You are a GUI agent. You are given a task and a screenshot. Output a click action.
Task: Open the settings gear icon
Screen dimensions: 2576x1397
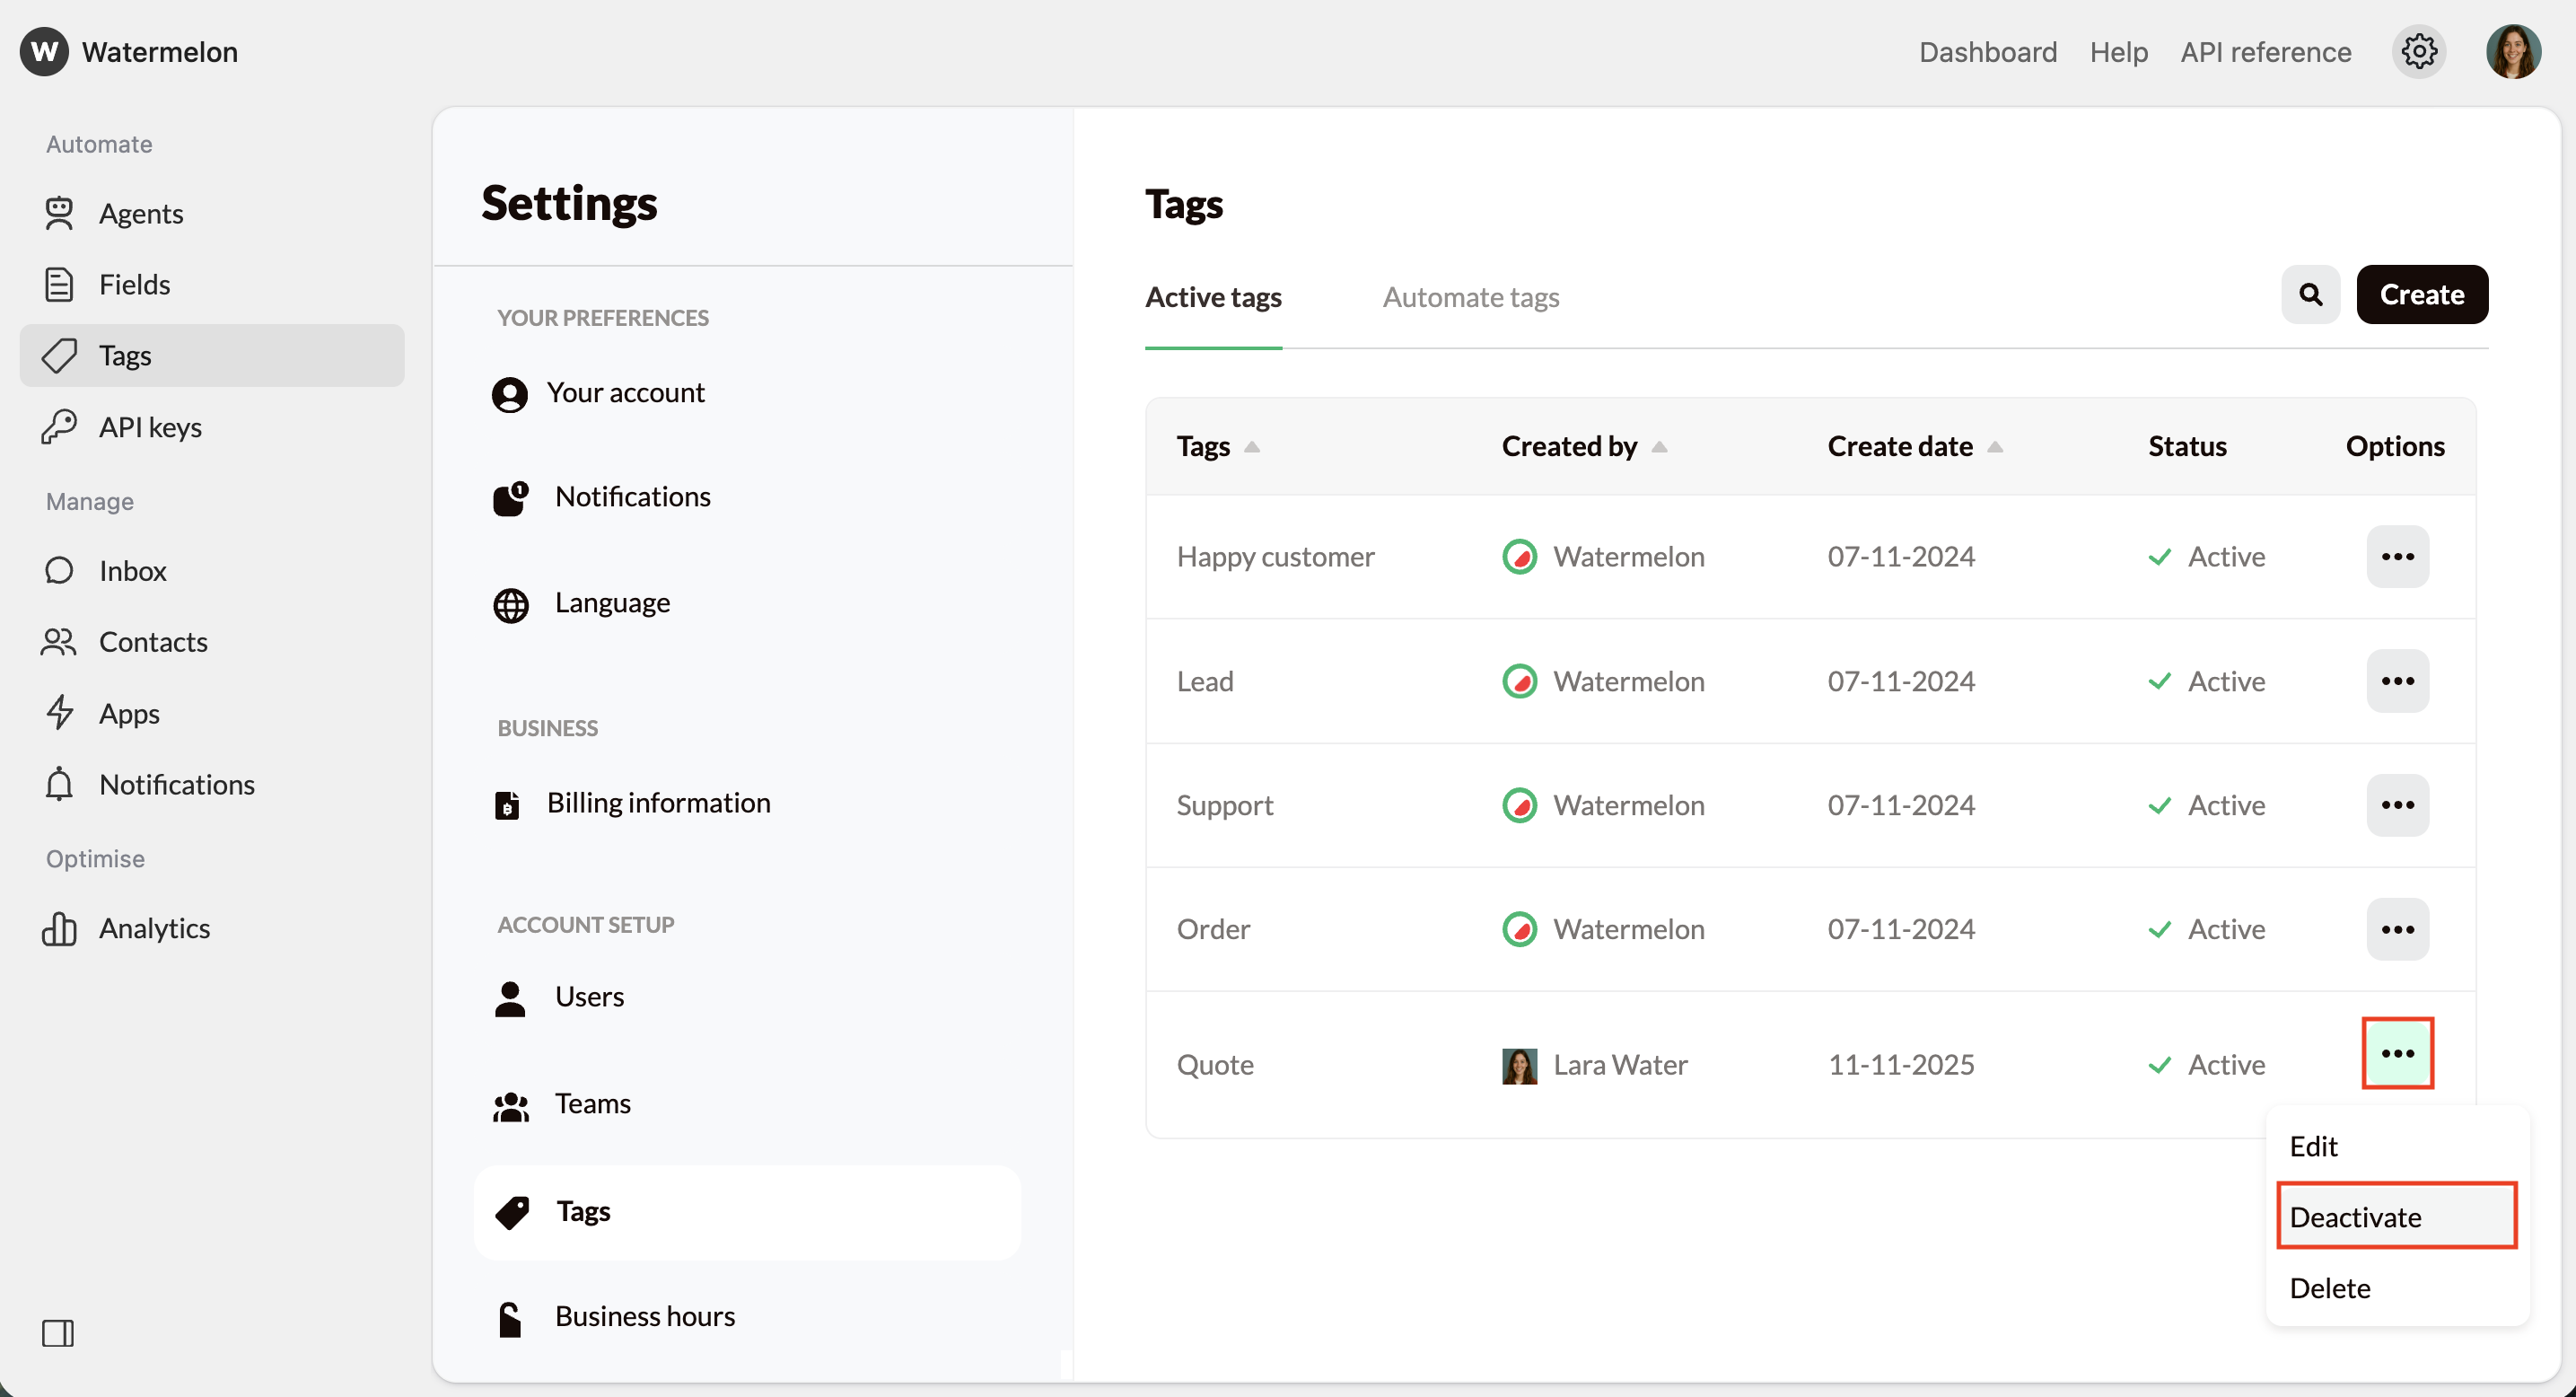coord(2418,51)
